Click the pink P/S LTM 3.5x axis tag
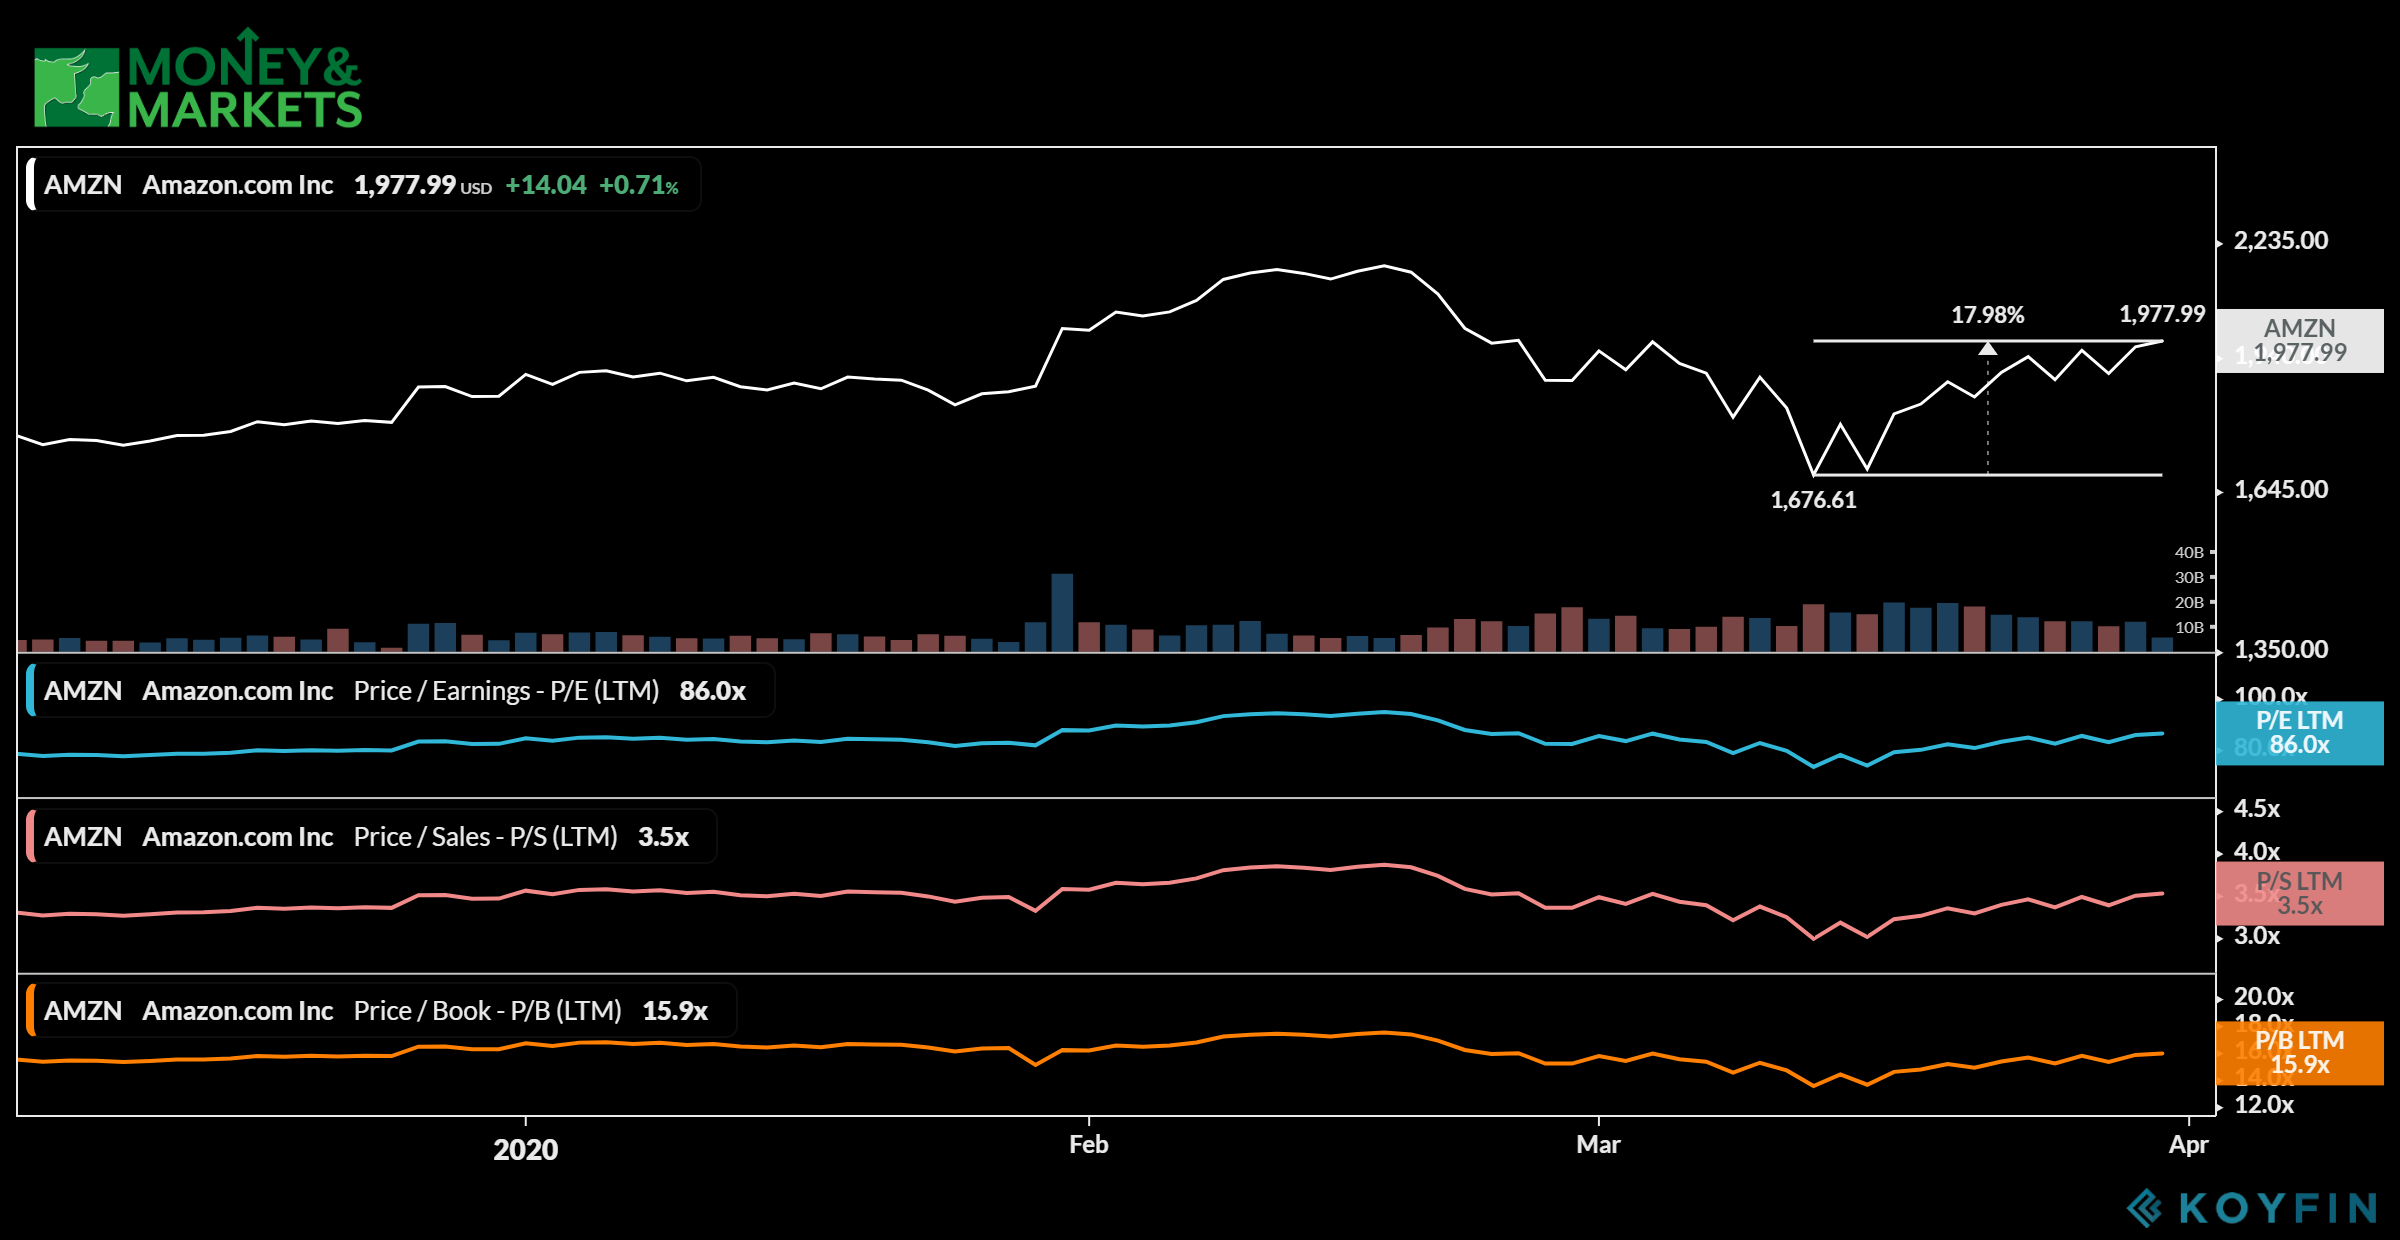The height and width of the screenshot is (1240, 2400). (x=2300, y=894)
